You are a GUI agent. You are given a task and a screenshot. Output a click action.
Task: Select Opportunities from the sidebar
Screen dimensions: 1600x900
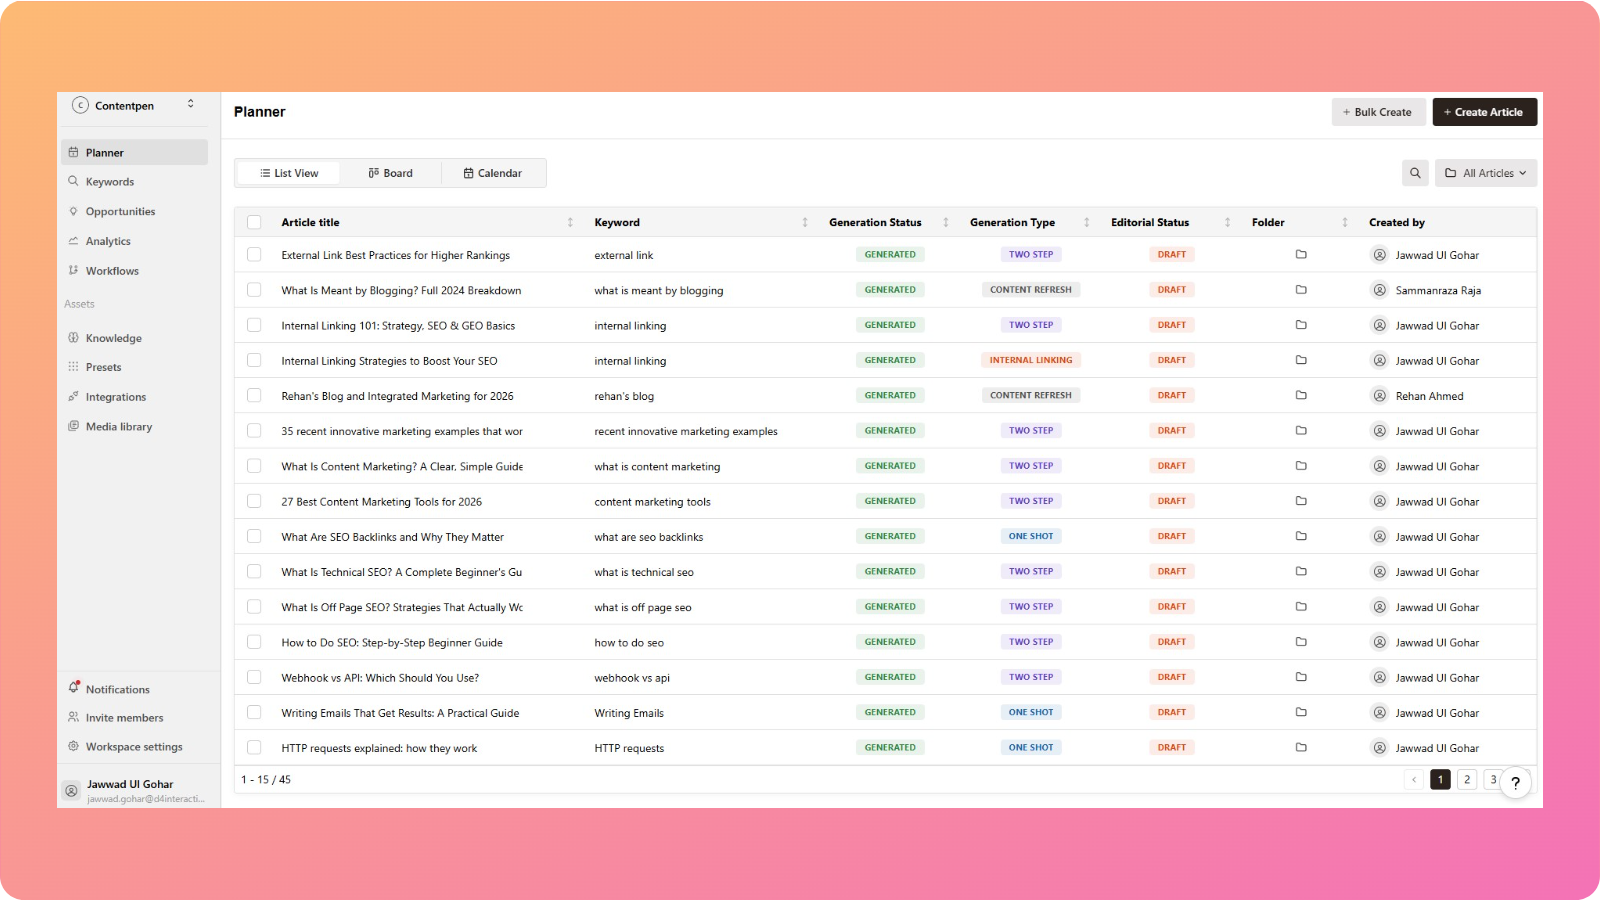(120, 211)
